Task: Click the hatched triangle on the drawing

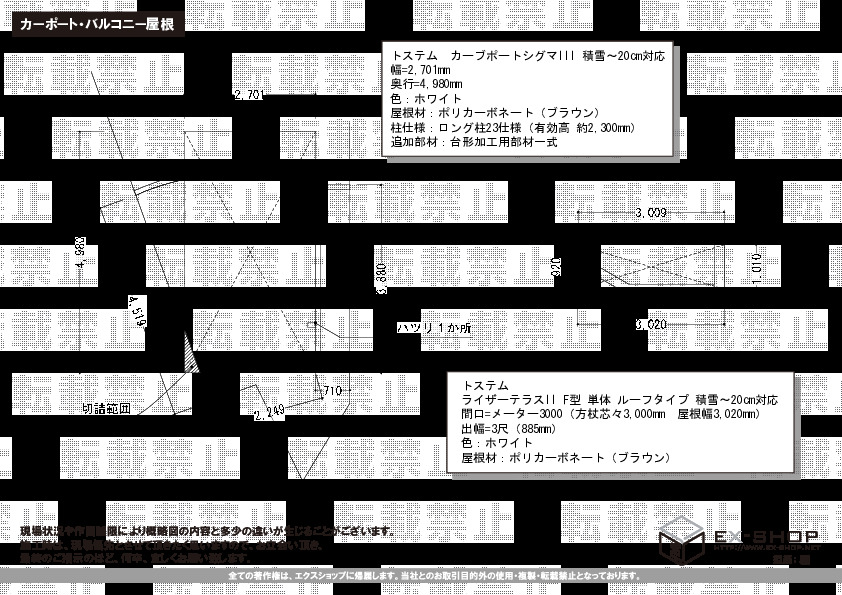Action: 190,353
